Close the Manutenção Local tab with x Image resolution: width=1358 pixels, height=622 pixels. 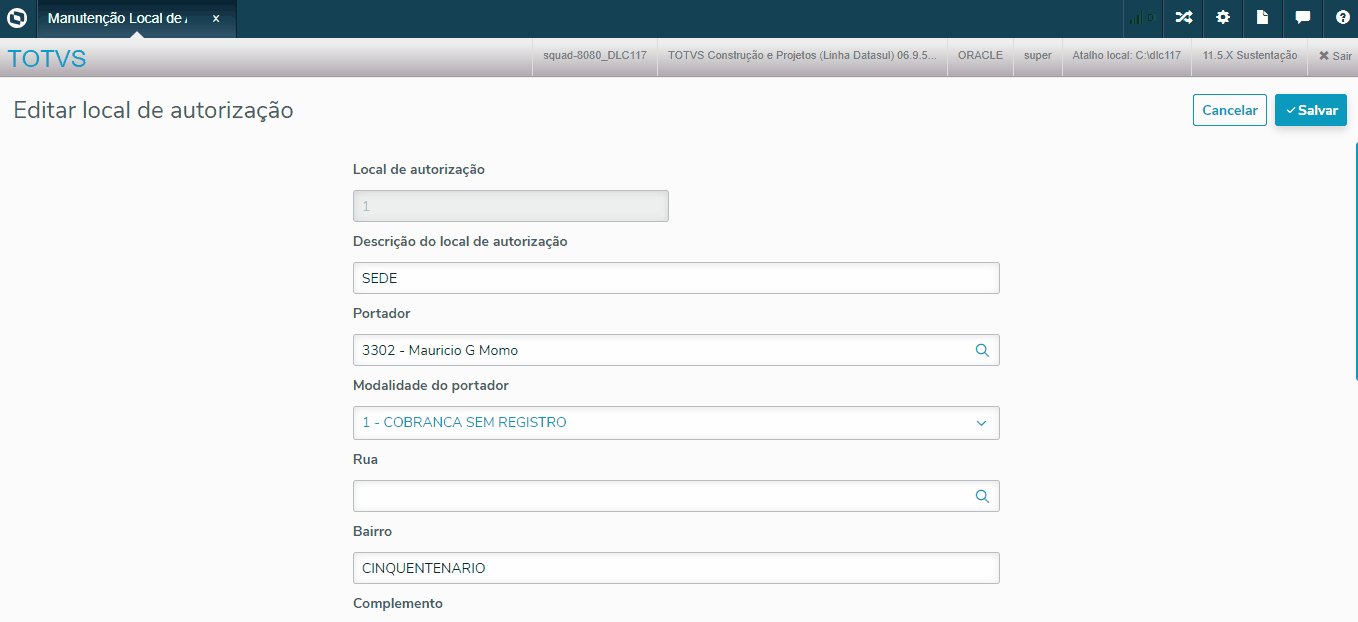[x=216, y=19]
